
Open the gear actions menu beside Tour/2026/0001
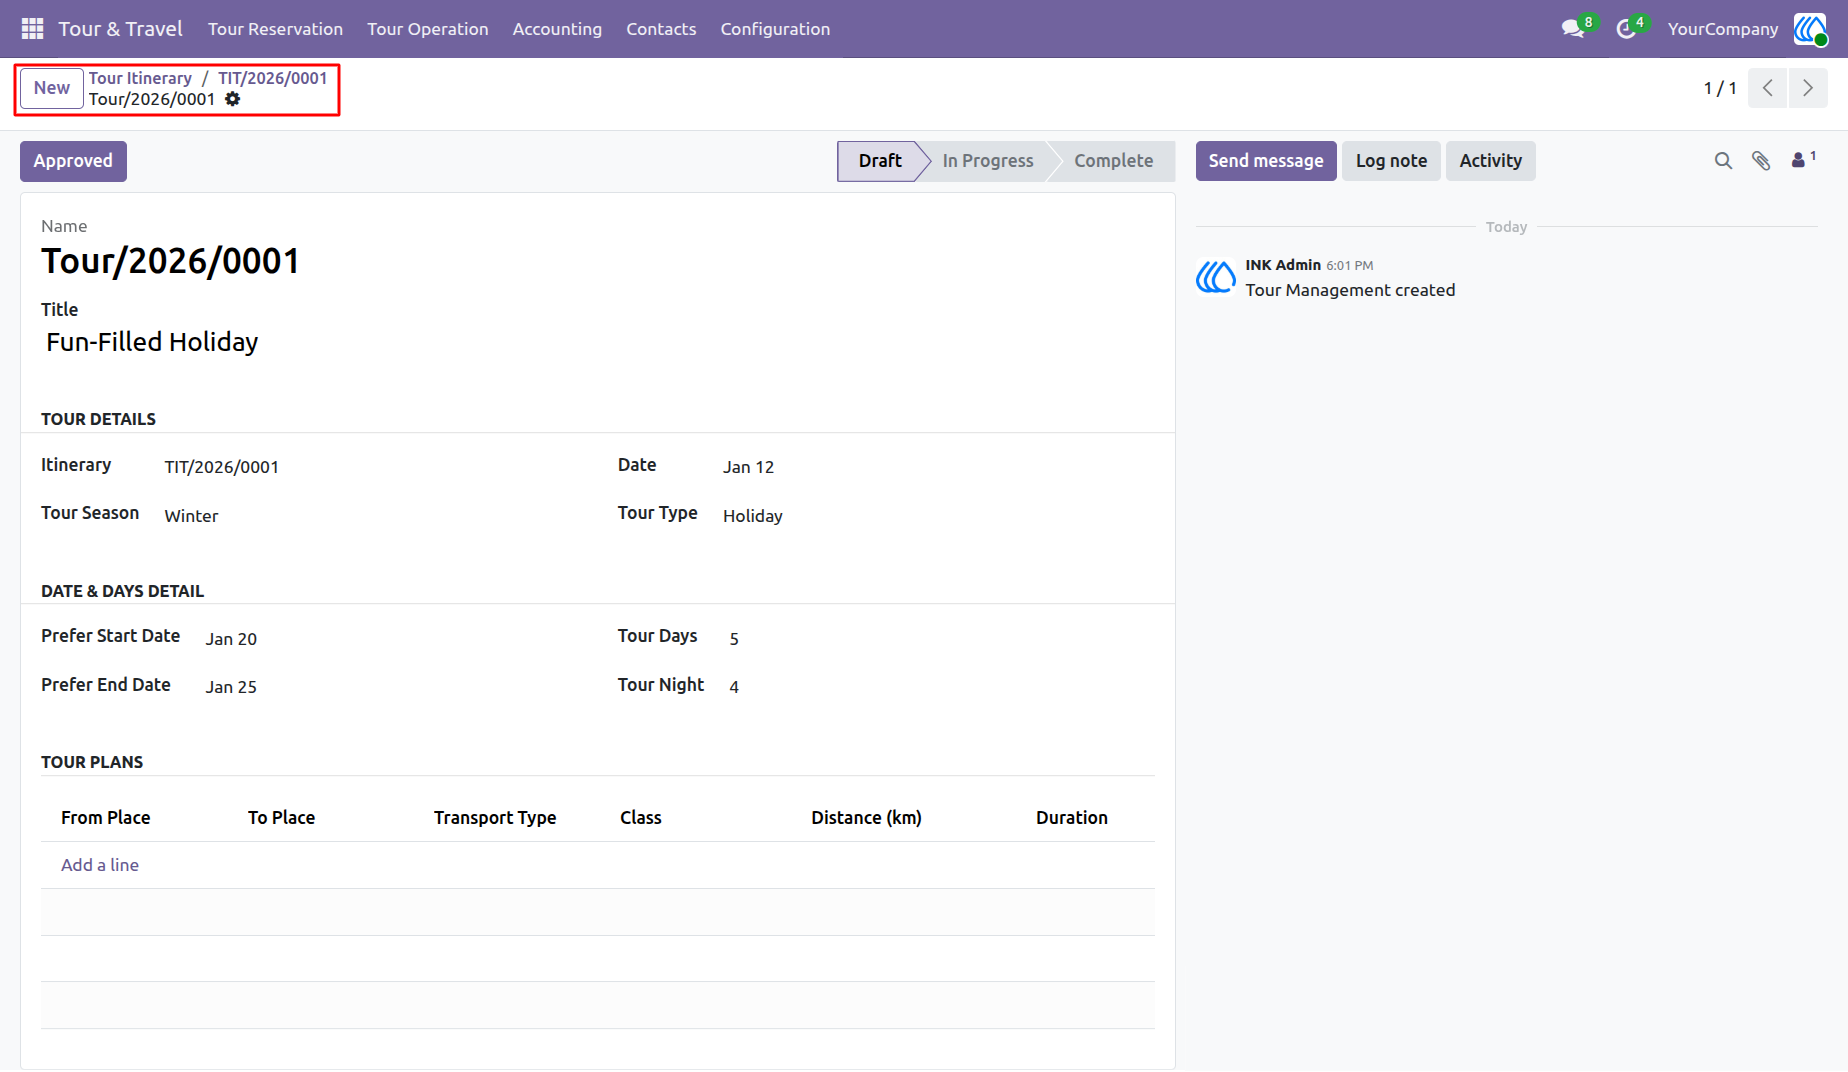click(233, 99)
